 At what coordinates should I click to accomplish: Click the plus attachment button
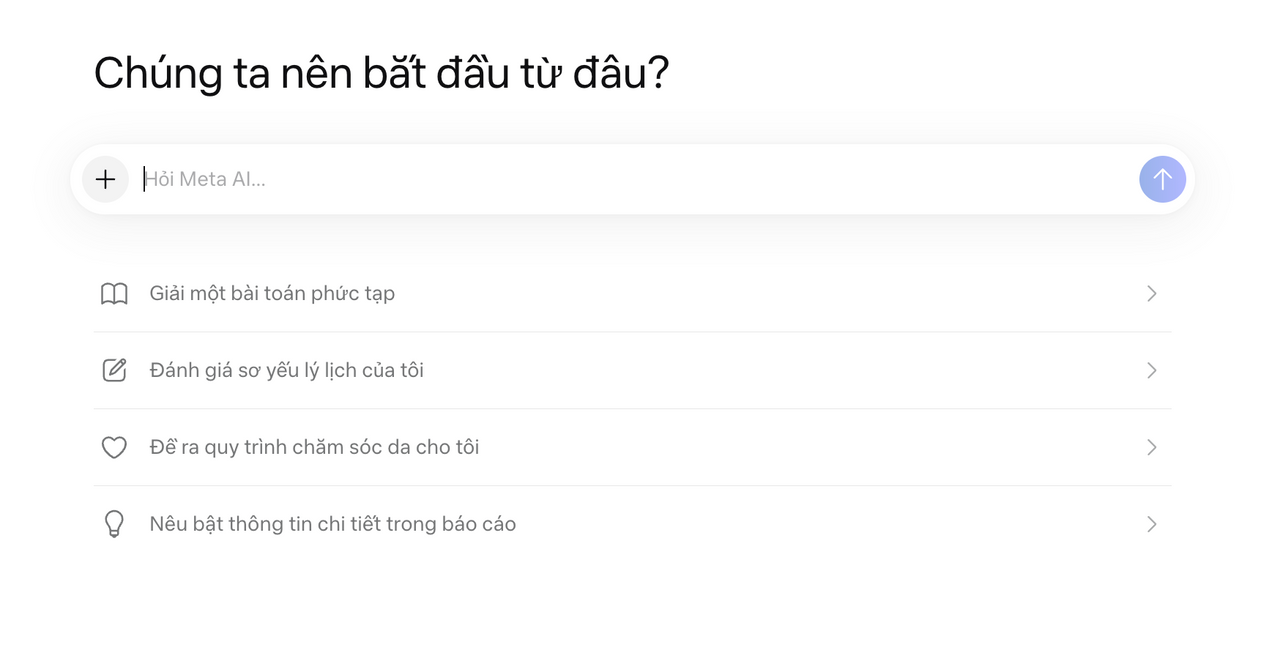[x=105, y=180]
